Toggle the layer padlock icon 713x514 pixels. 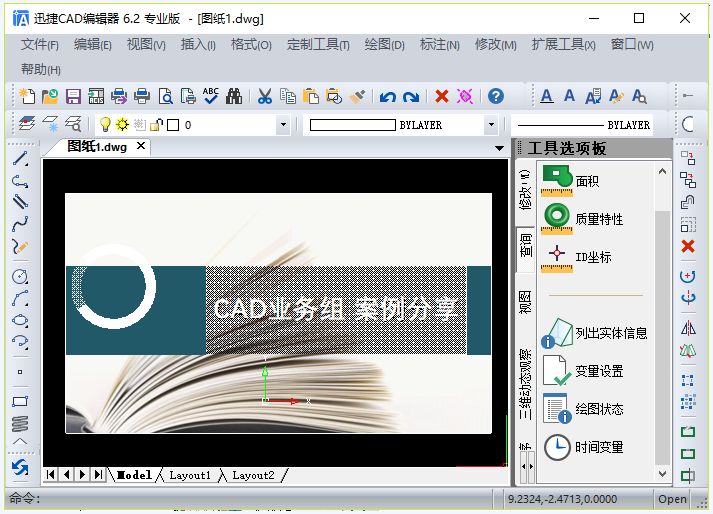156,124
